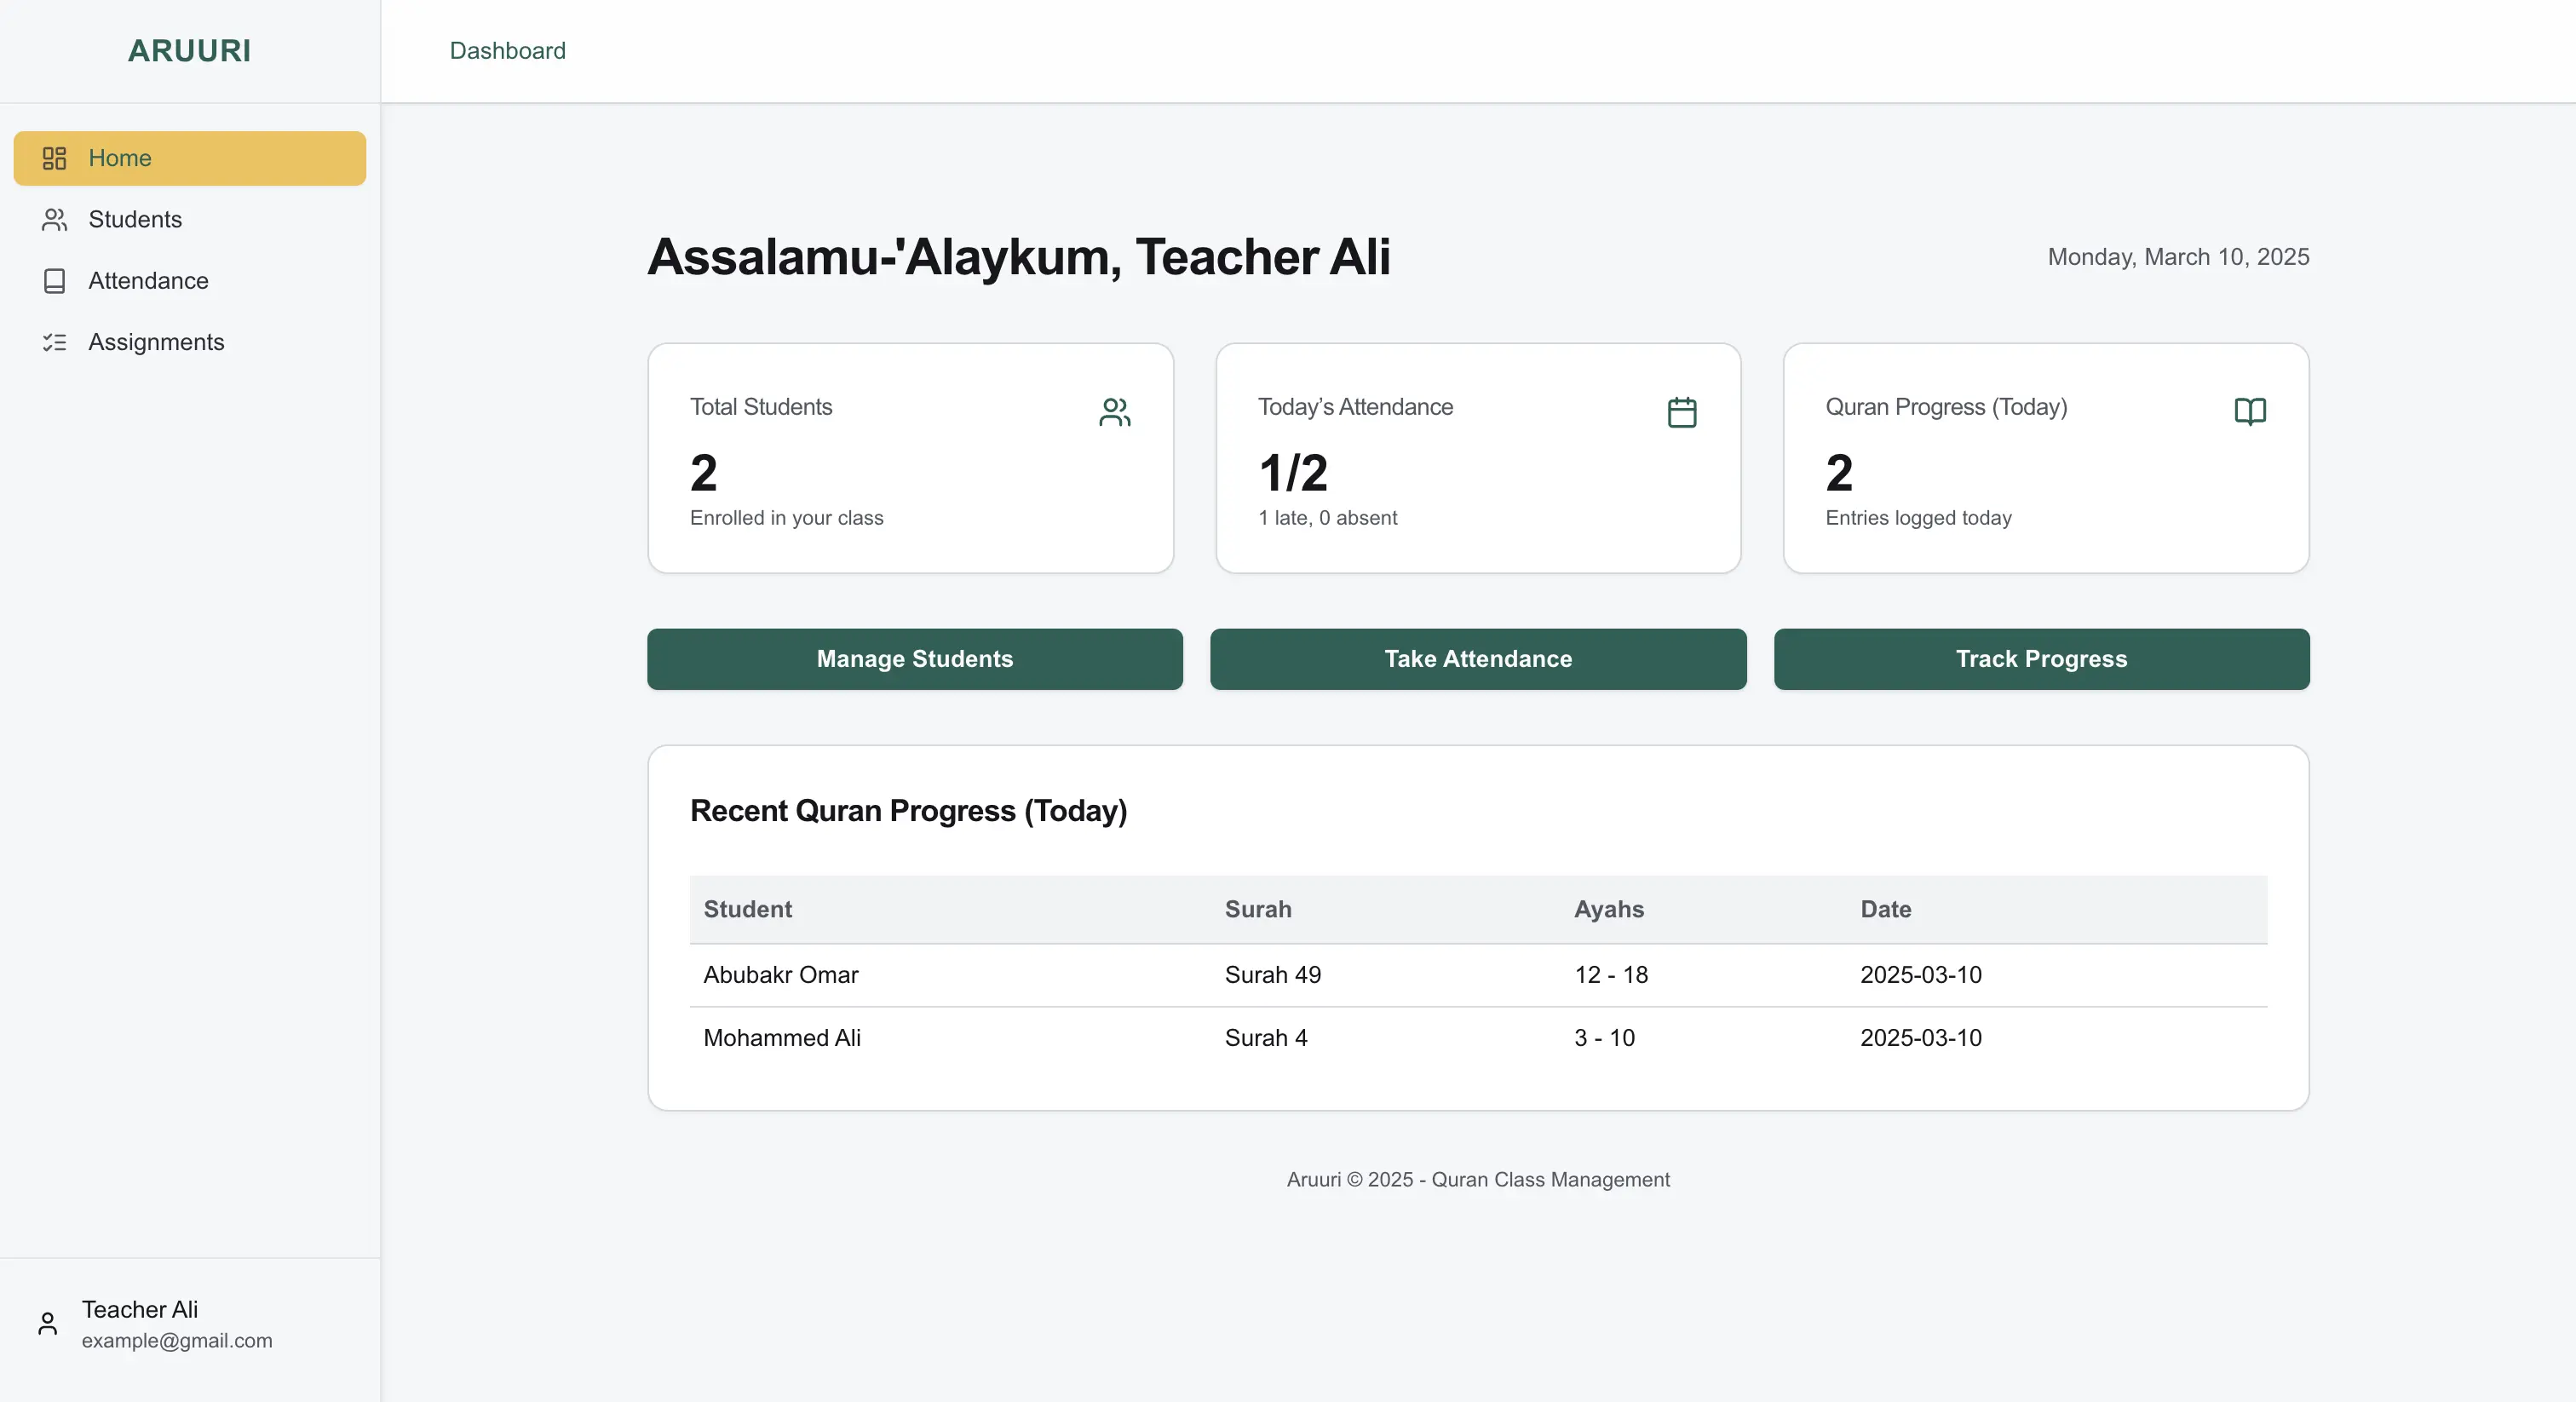
Task: Click the people icon on Total Students card
Action: (x=1114, y=412)
